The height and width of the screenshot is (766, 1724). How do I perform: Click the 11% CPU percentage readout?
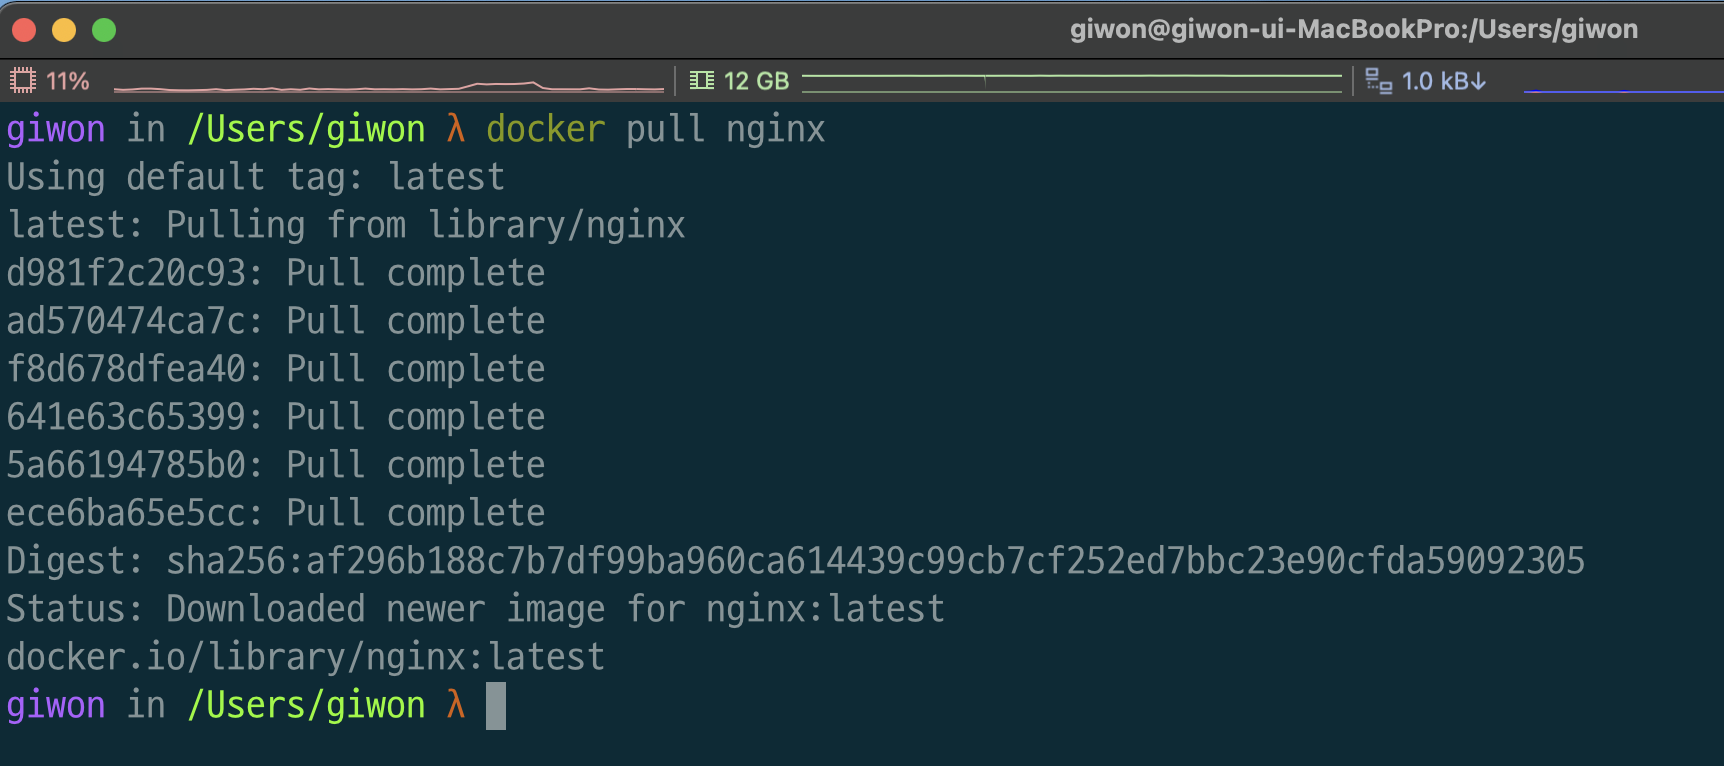point(68,80)
